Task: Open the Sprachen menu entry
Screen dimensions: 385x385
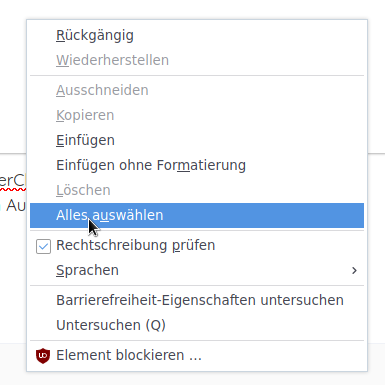Action: coord(197,270)
